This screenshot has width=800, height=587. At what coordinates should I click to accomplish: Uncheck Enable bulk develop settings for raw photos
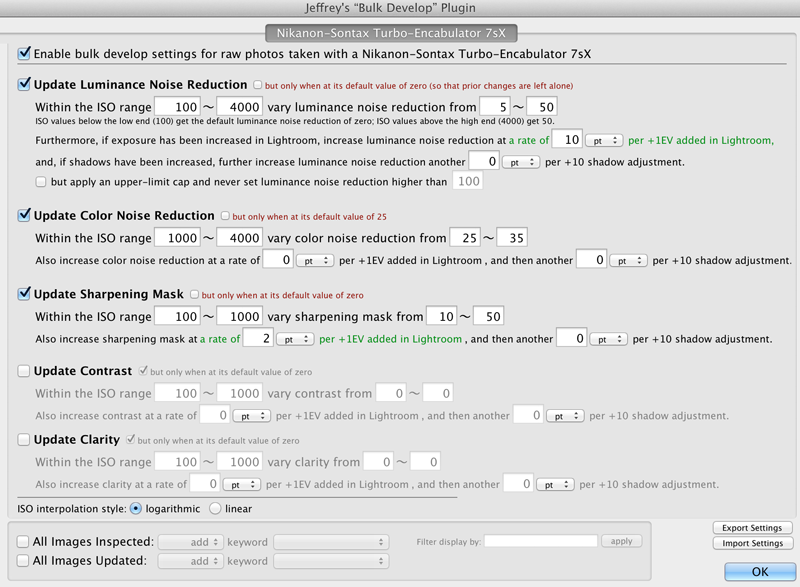[x=24, y=53]
